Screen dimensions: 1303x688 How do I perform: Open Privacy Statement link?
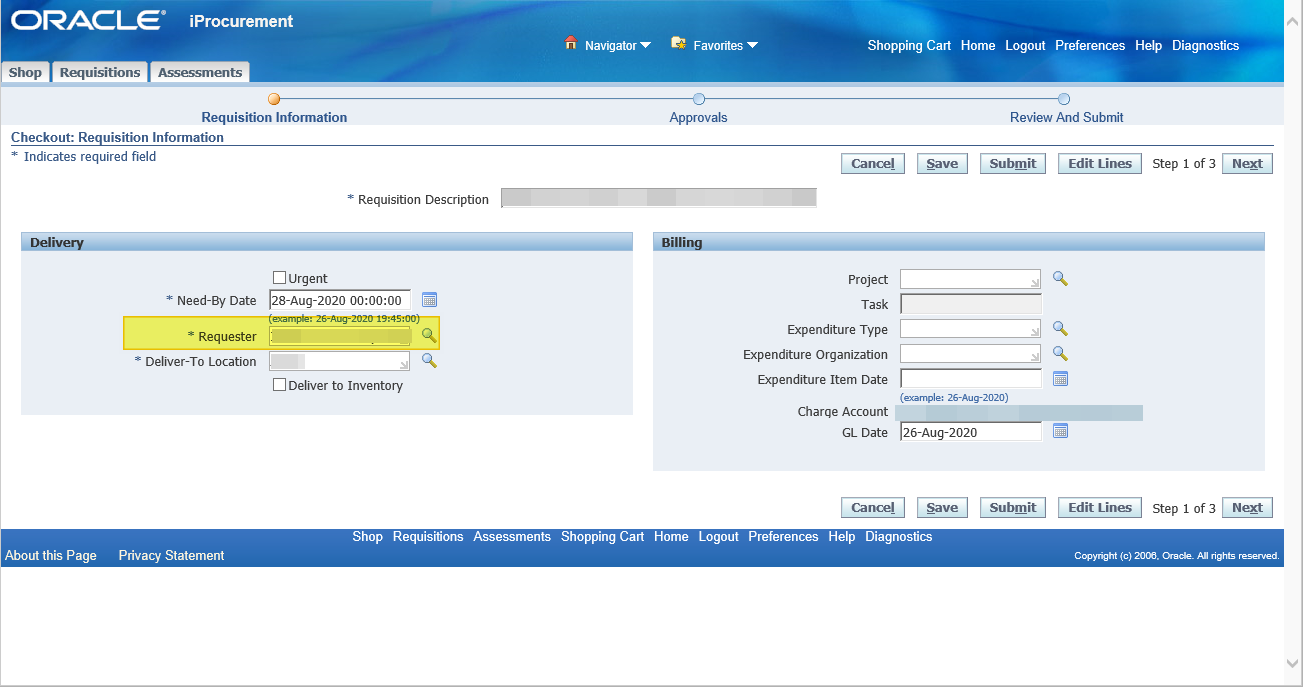[171, 556]
